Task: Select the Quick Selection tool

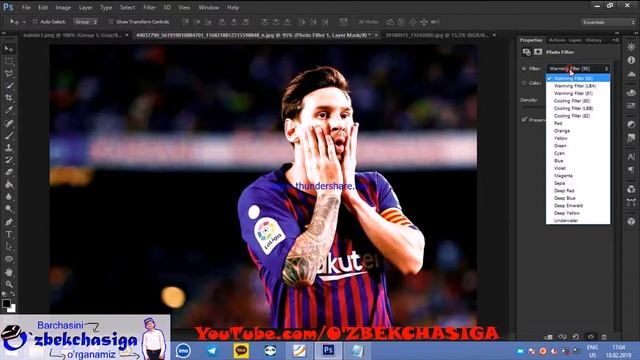Action: (9, 86)
